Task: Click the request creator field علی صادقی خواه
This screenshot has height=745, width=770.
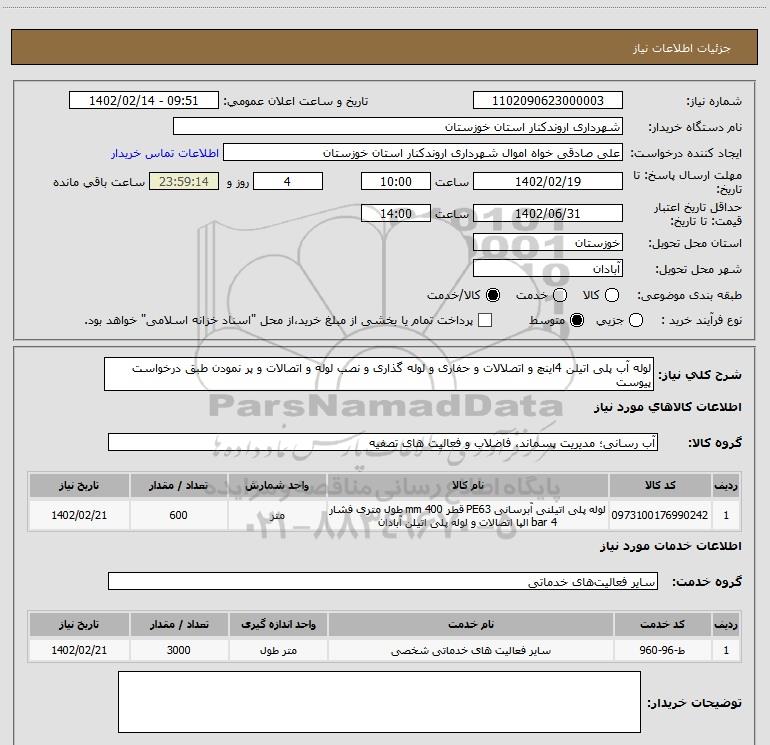Action: click(x=423, y=152)
